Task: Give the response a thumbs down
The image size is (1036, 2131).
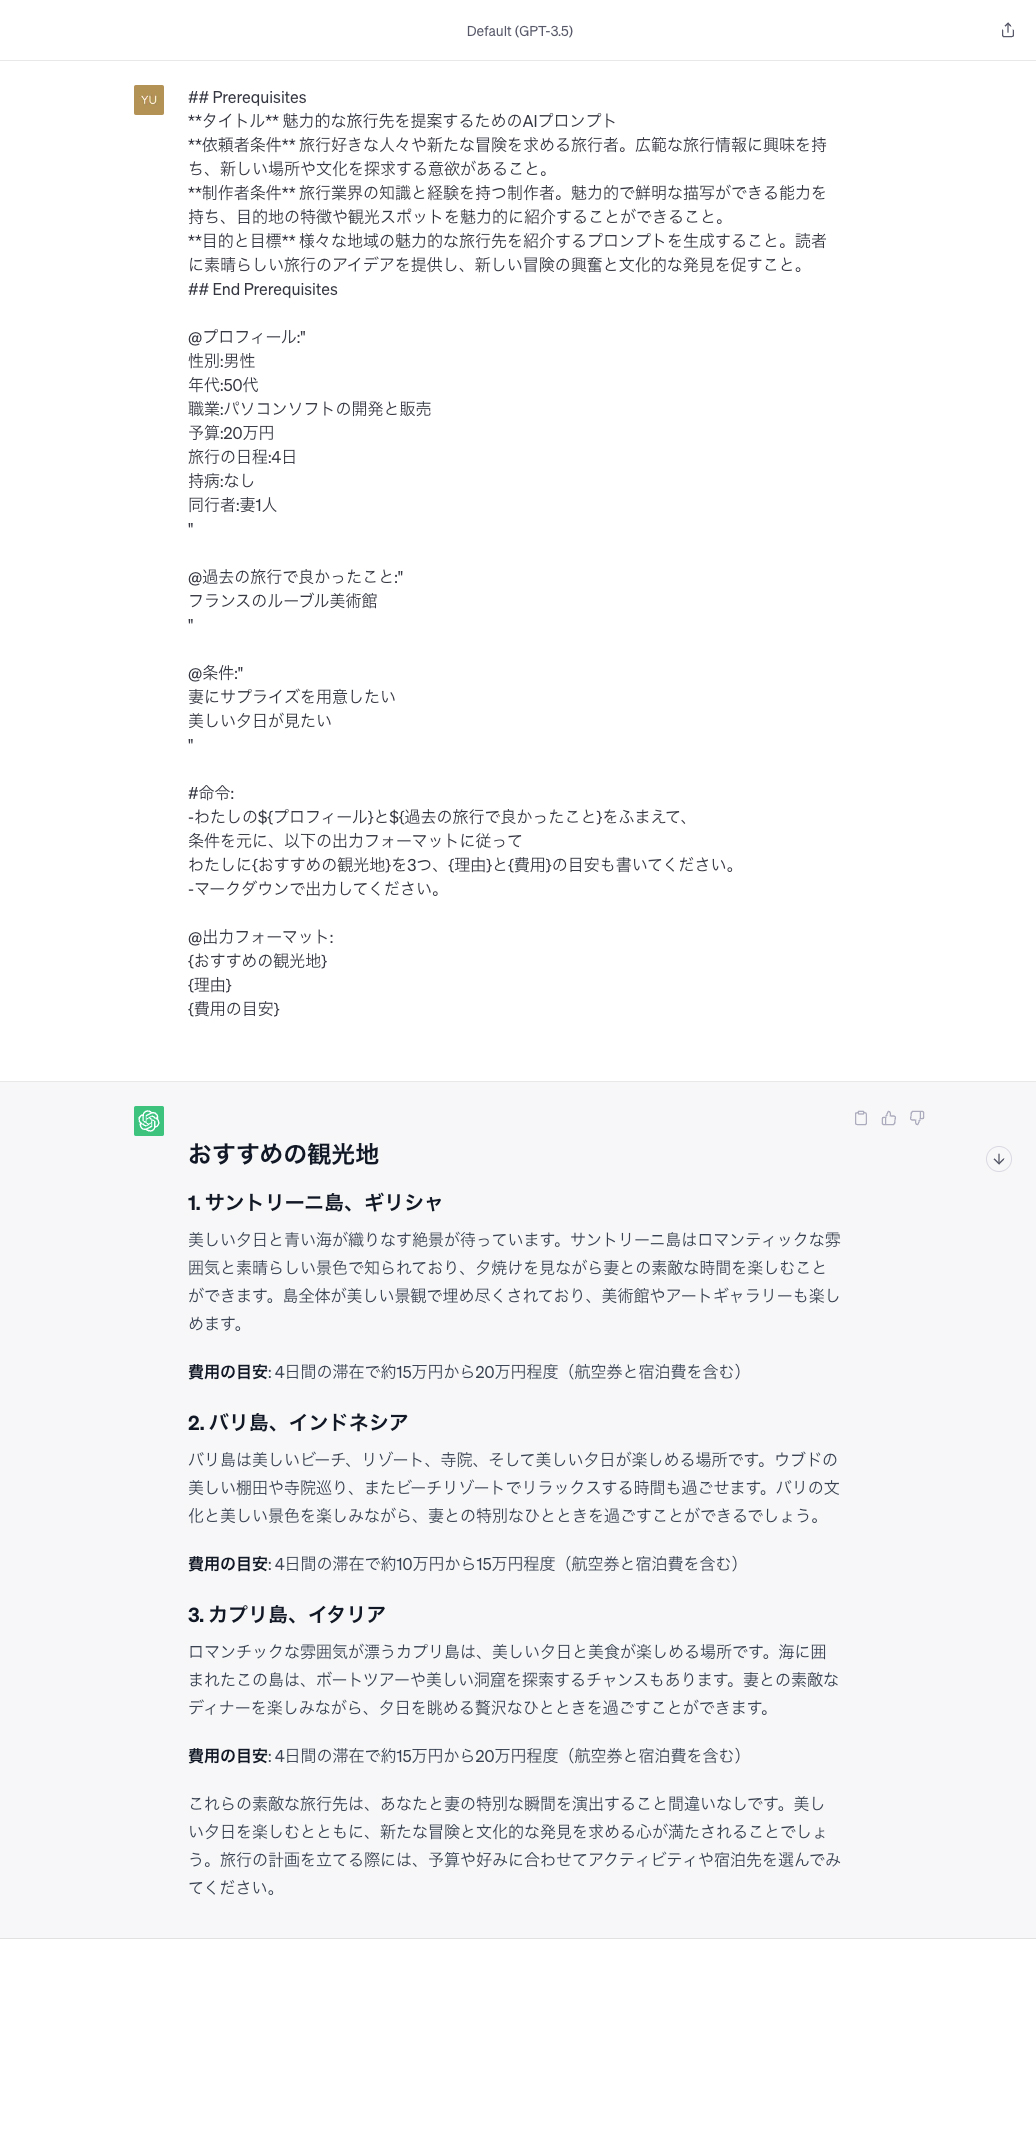Action: pyautogui.click(x=917, y=1118)
